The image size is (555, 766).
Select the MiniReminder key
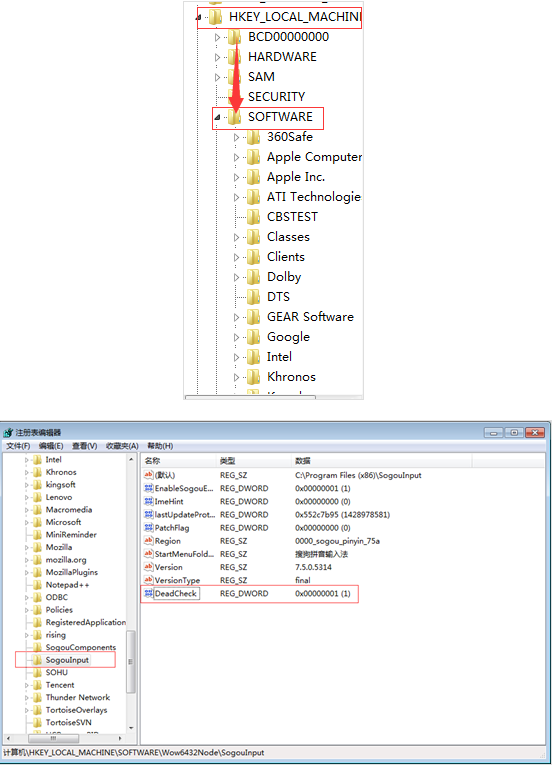71,534
